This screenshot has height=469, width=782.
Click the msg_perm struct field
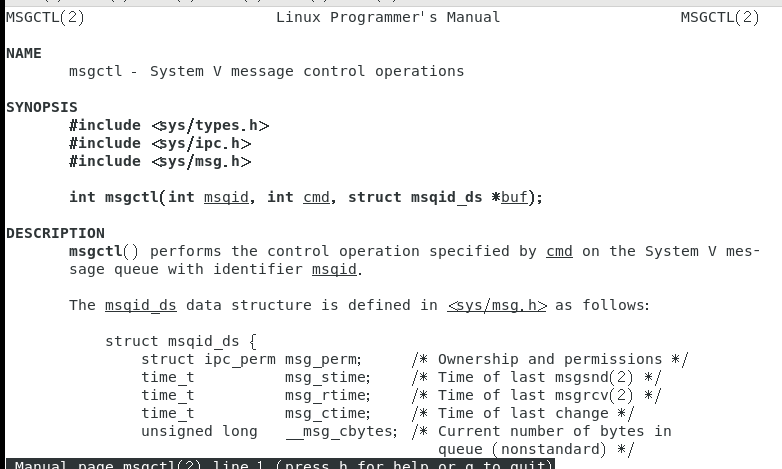pyautogui.click(x=321, y=359)
